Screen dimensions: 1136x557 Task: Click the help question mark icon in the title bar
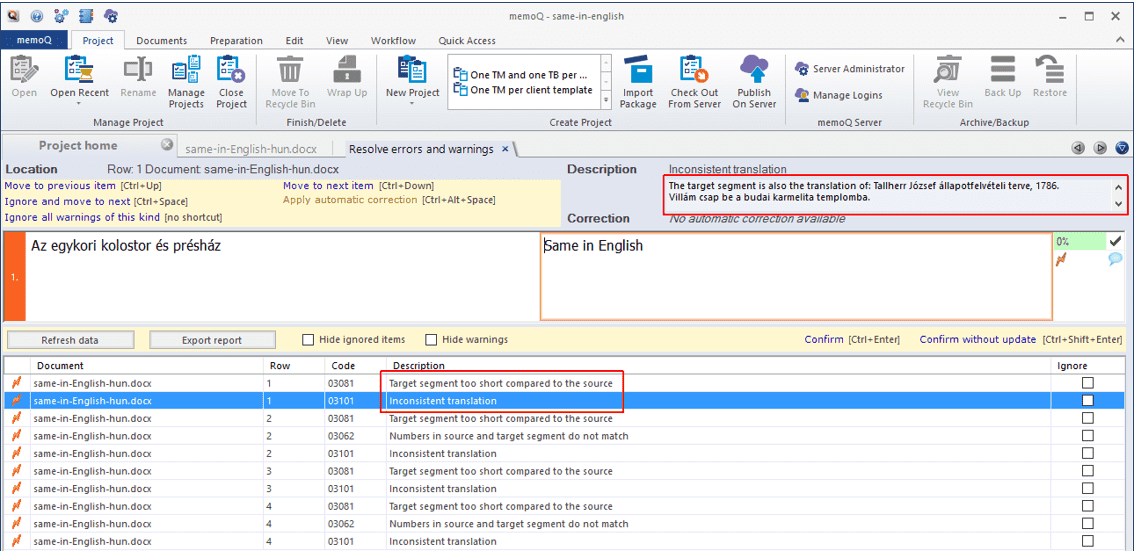coord(37,15)
